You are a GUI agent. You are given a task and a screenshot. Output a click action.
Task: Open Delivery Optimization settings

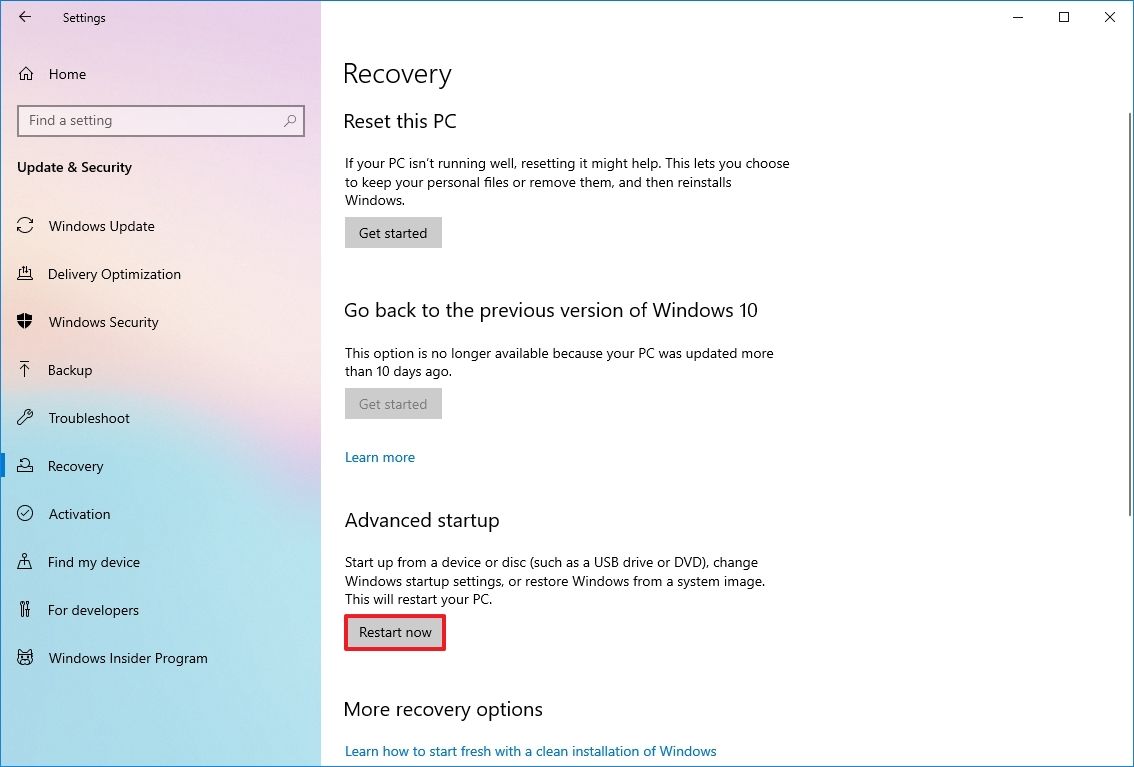[x=114, y=274]
